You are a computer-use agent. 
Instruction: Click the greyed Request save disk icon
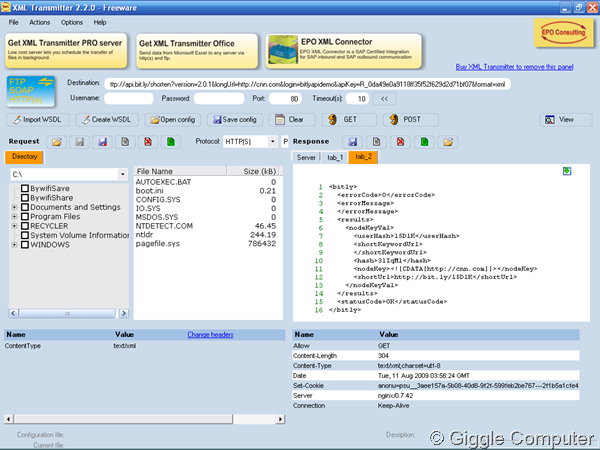coord(80,142)
